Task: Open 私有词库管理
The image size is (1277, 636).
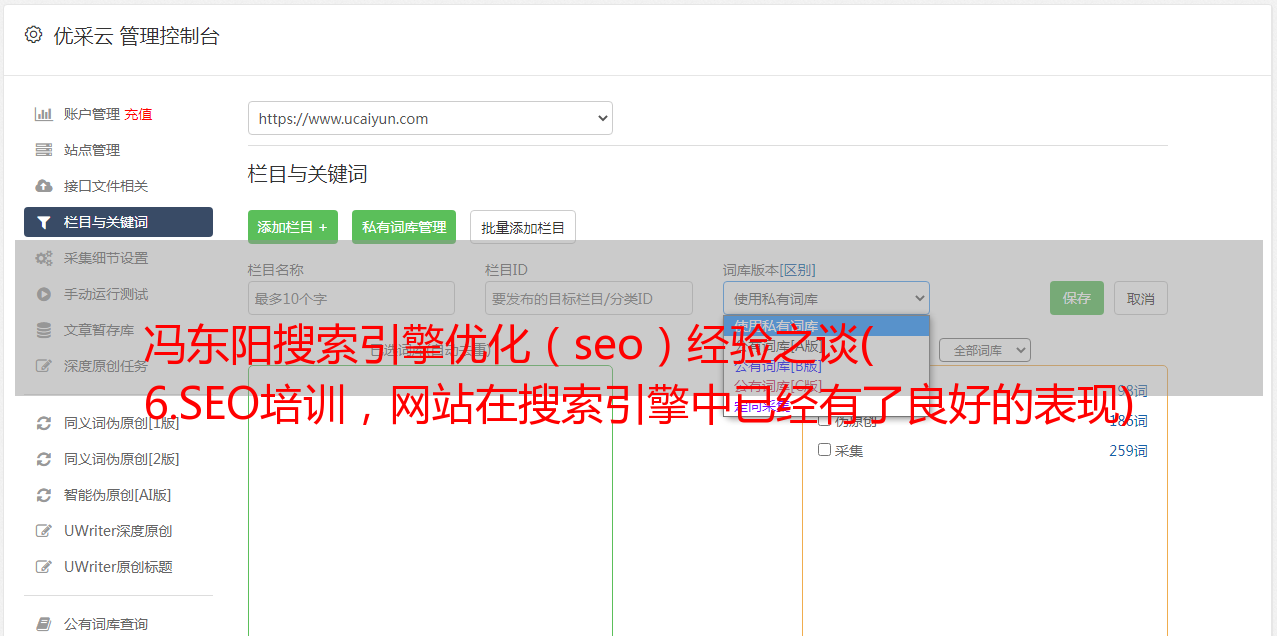Action: point(404,227)
